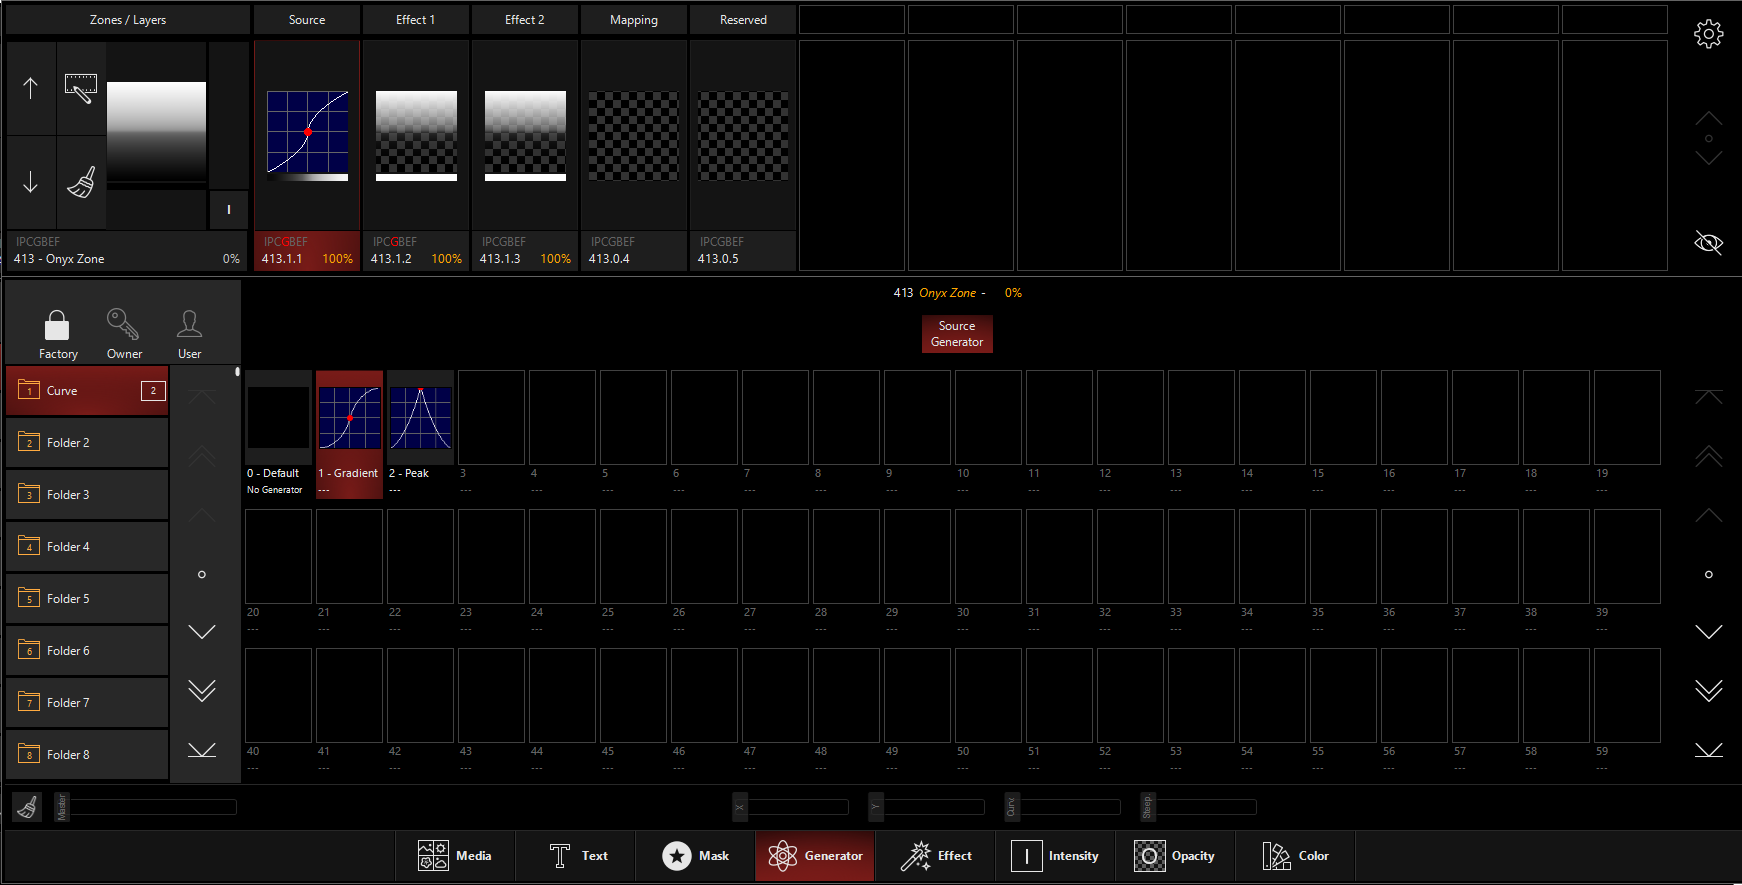Preset grid: single chevron up
1742x885 pixels.
click(x=1709, y=515)
